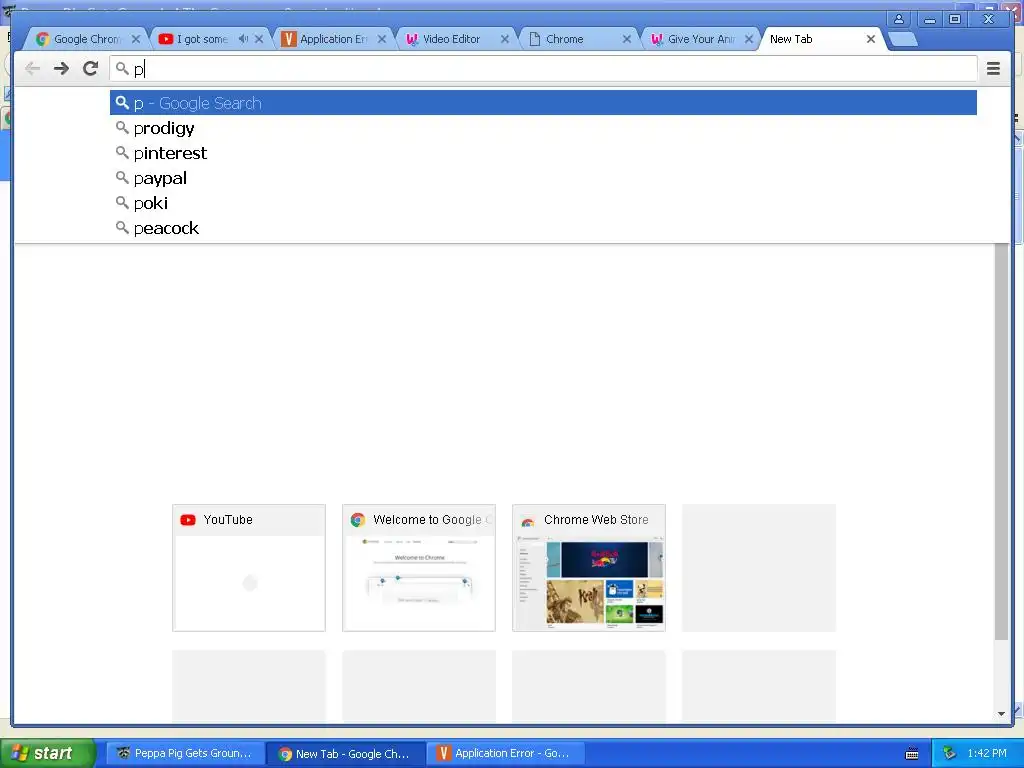The width and height of the screenshot is (1024, 768).
Task: Open a new tab with the new-tab button
Action: [x=903, y=40]
